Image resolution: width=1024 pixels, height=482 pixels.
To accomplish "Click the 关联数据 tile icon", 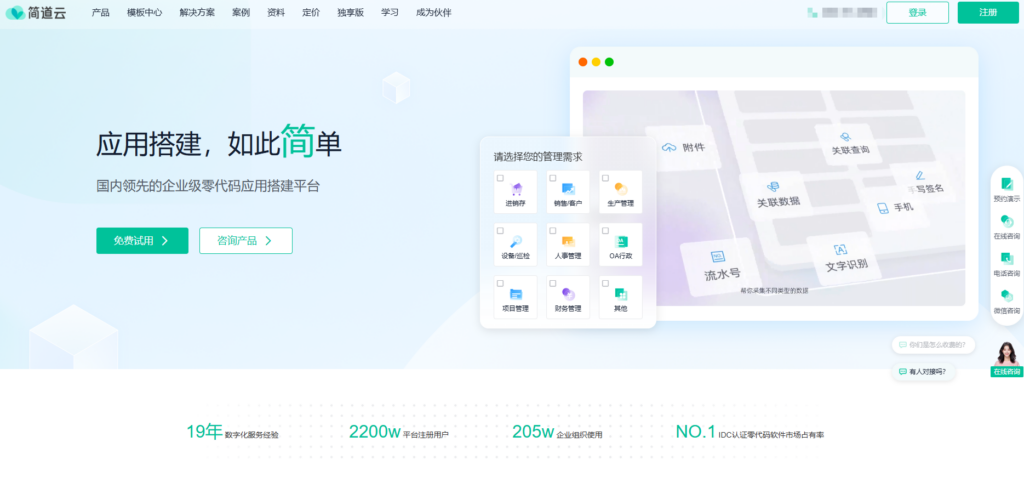I will [x=773, y=187].
